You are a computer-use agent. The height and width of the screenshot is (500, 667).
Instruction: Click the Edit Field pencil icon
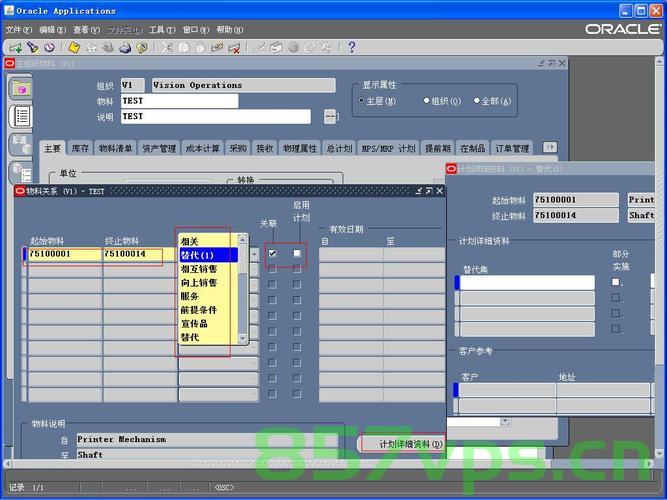(259, 48)
